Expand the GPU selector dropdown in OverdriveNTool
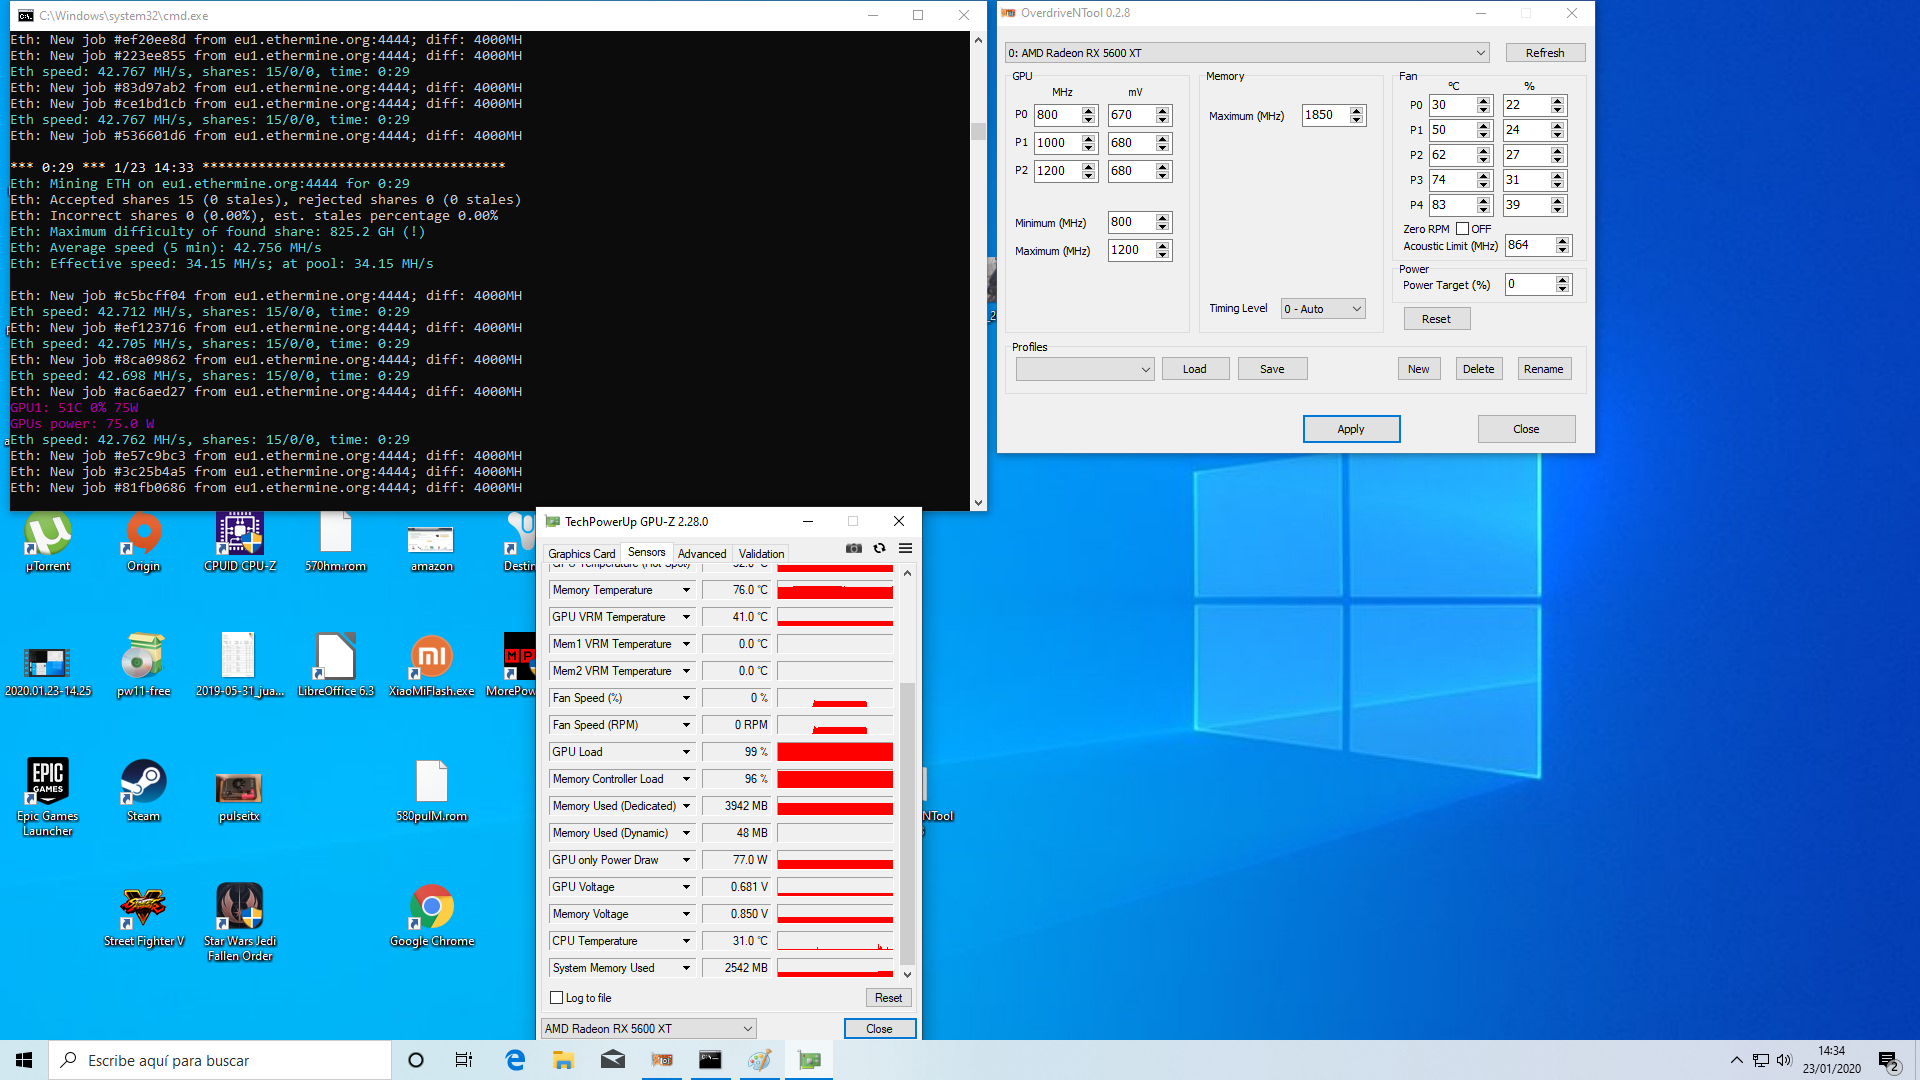 click(1247, 53)
